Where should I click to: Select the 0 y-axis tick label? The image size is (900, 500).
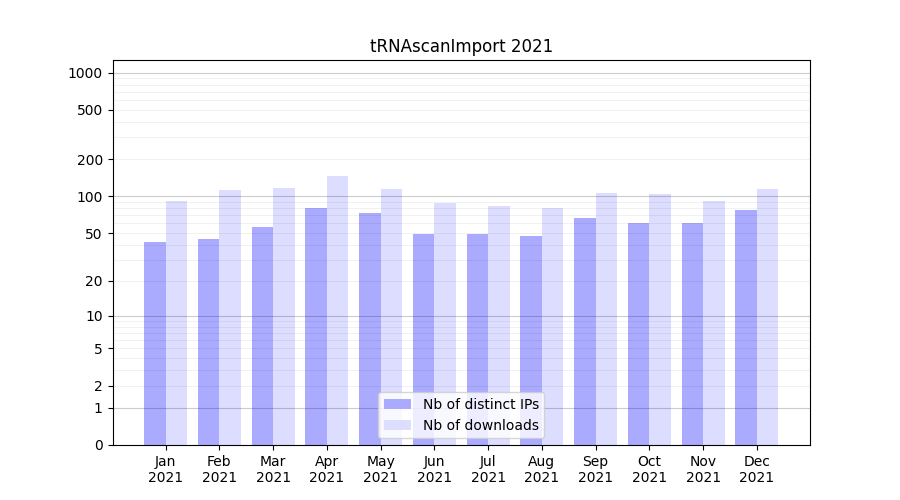coord(98,445)
